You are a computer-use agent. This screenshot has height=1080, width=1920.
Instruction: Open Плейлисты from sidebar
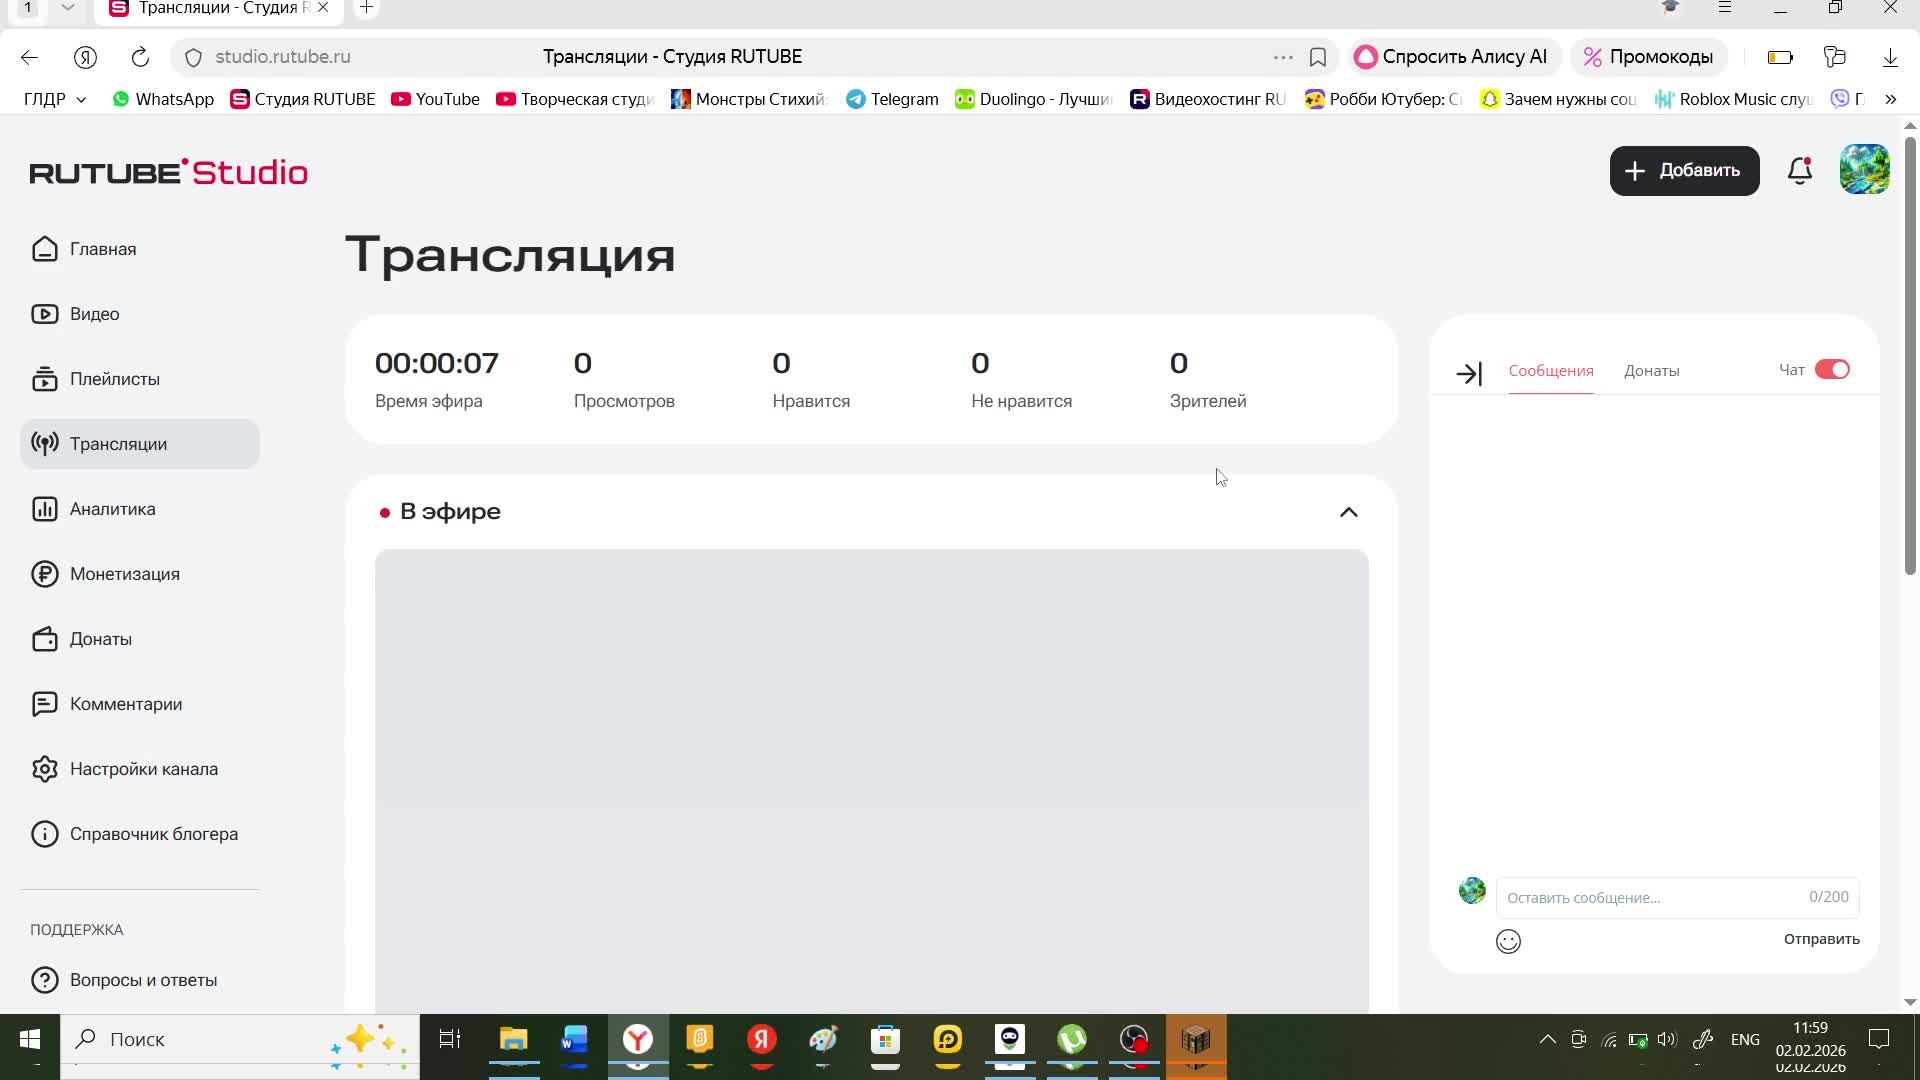tap(114, 379)
